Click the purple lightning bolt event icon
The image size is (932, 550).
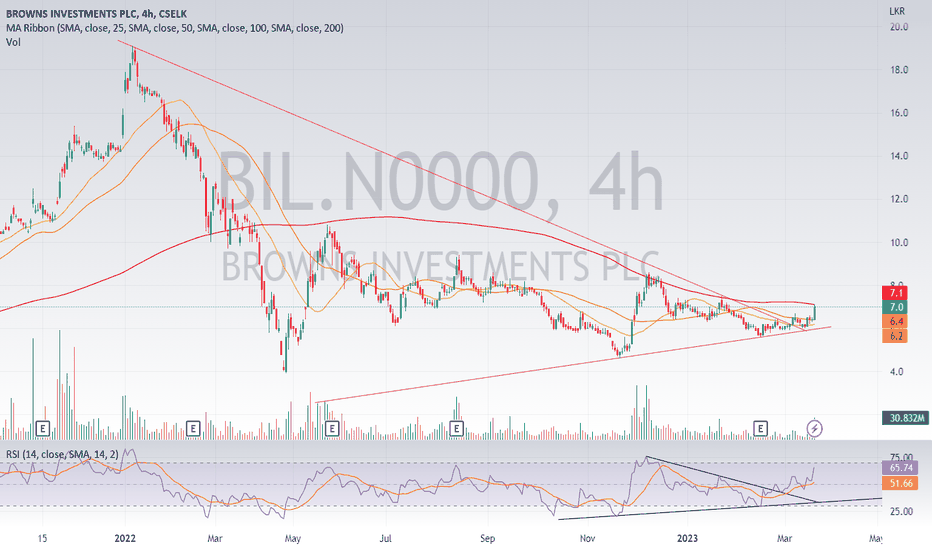814,428
